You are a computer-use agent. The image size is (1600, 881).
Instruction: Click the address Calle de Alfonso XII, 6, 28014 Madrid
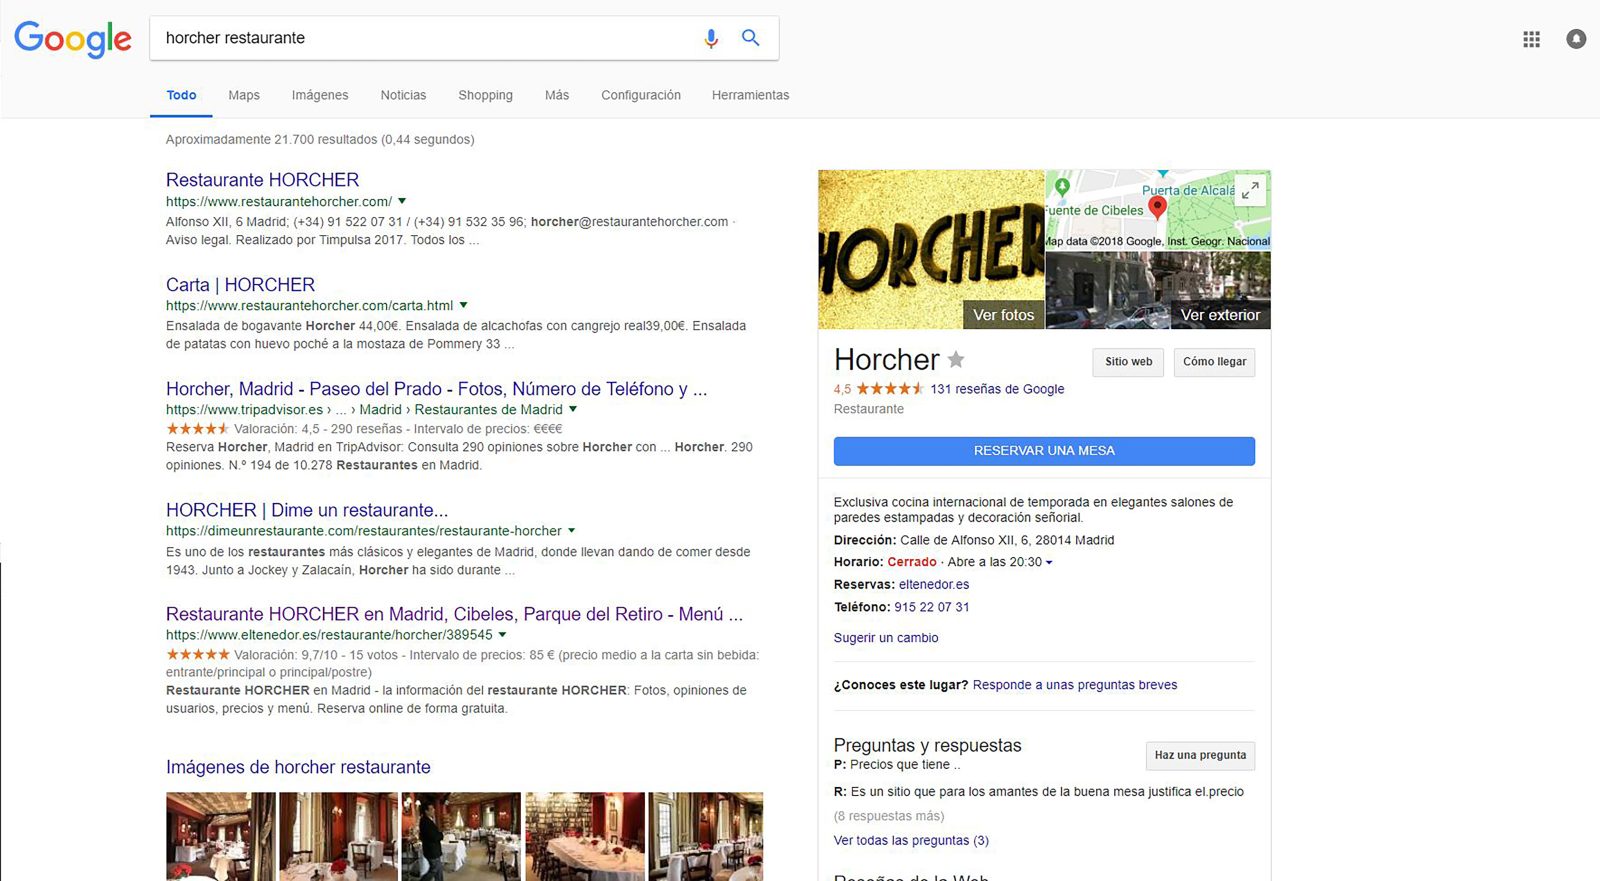click(1007, 540)
